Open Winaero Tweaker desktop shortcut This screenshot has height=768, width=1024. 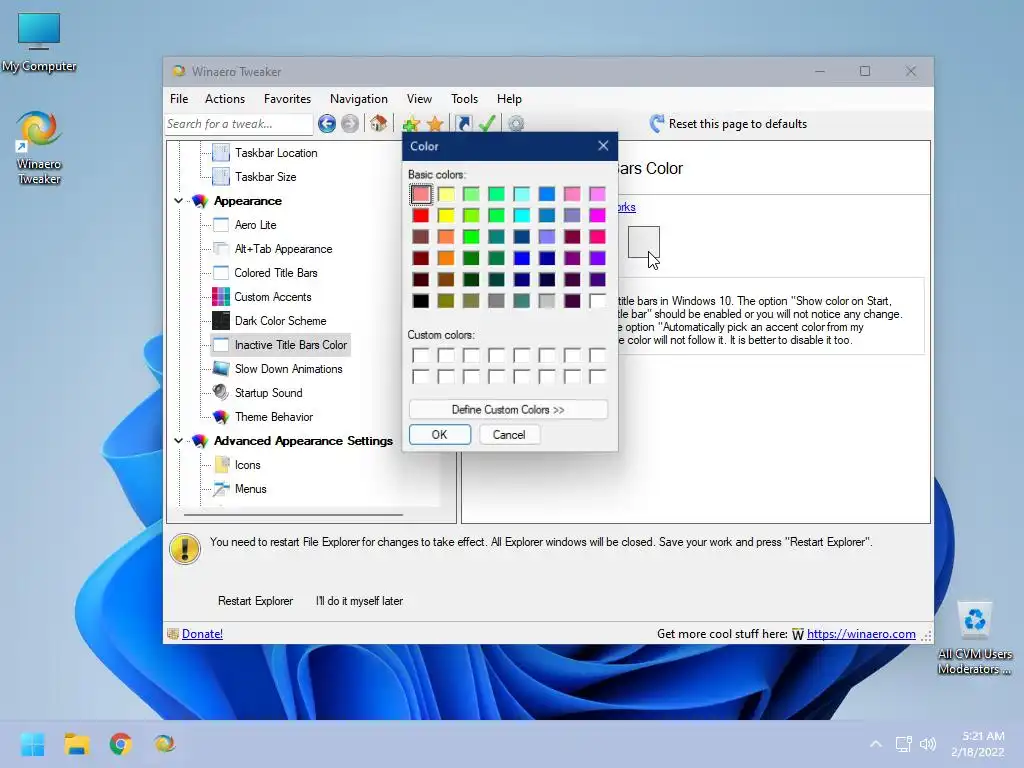(39, 148)
